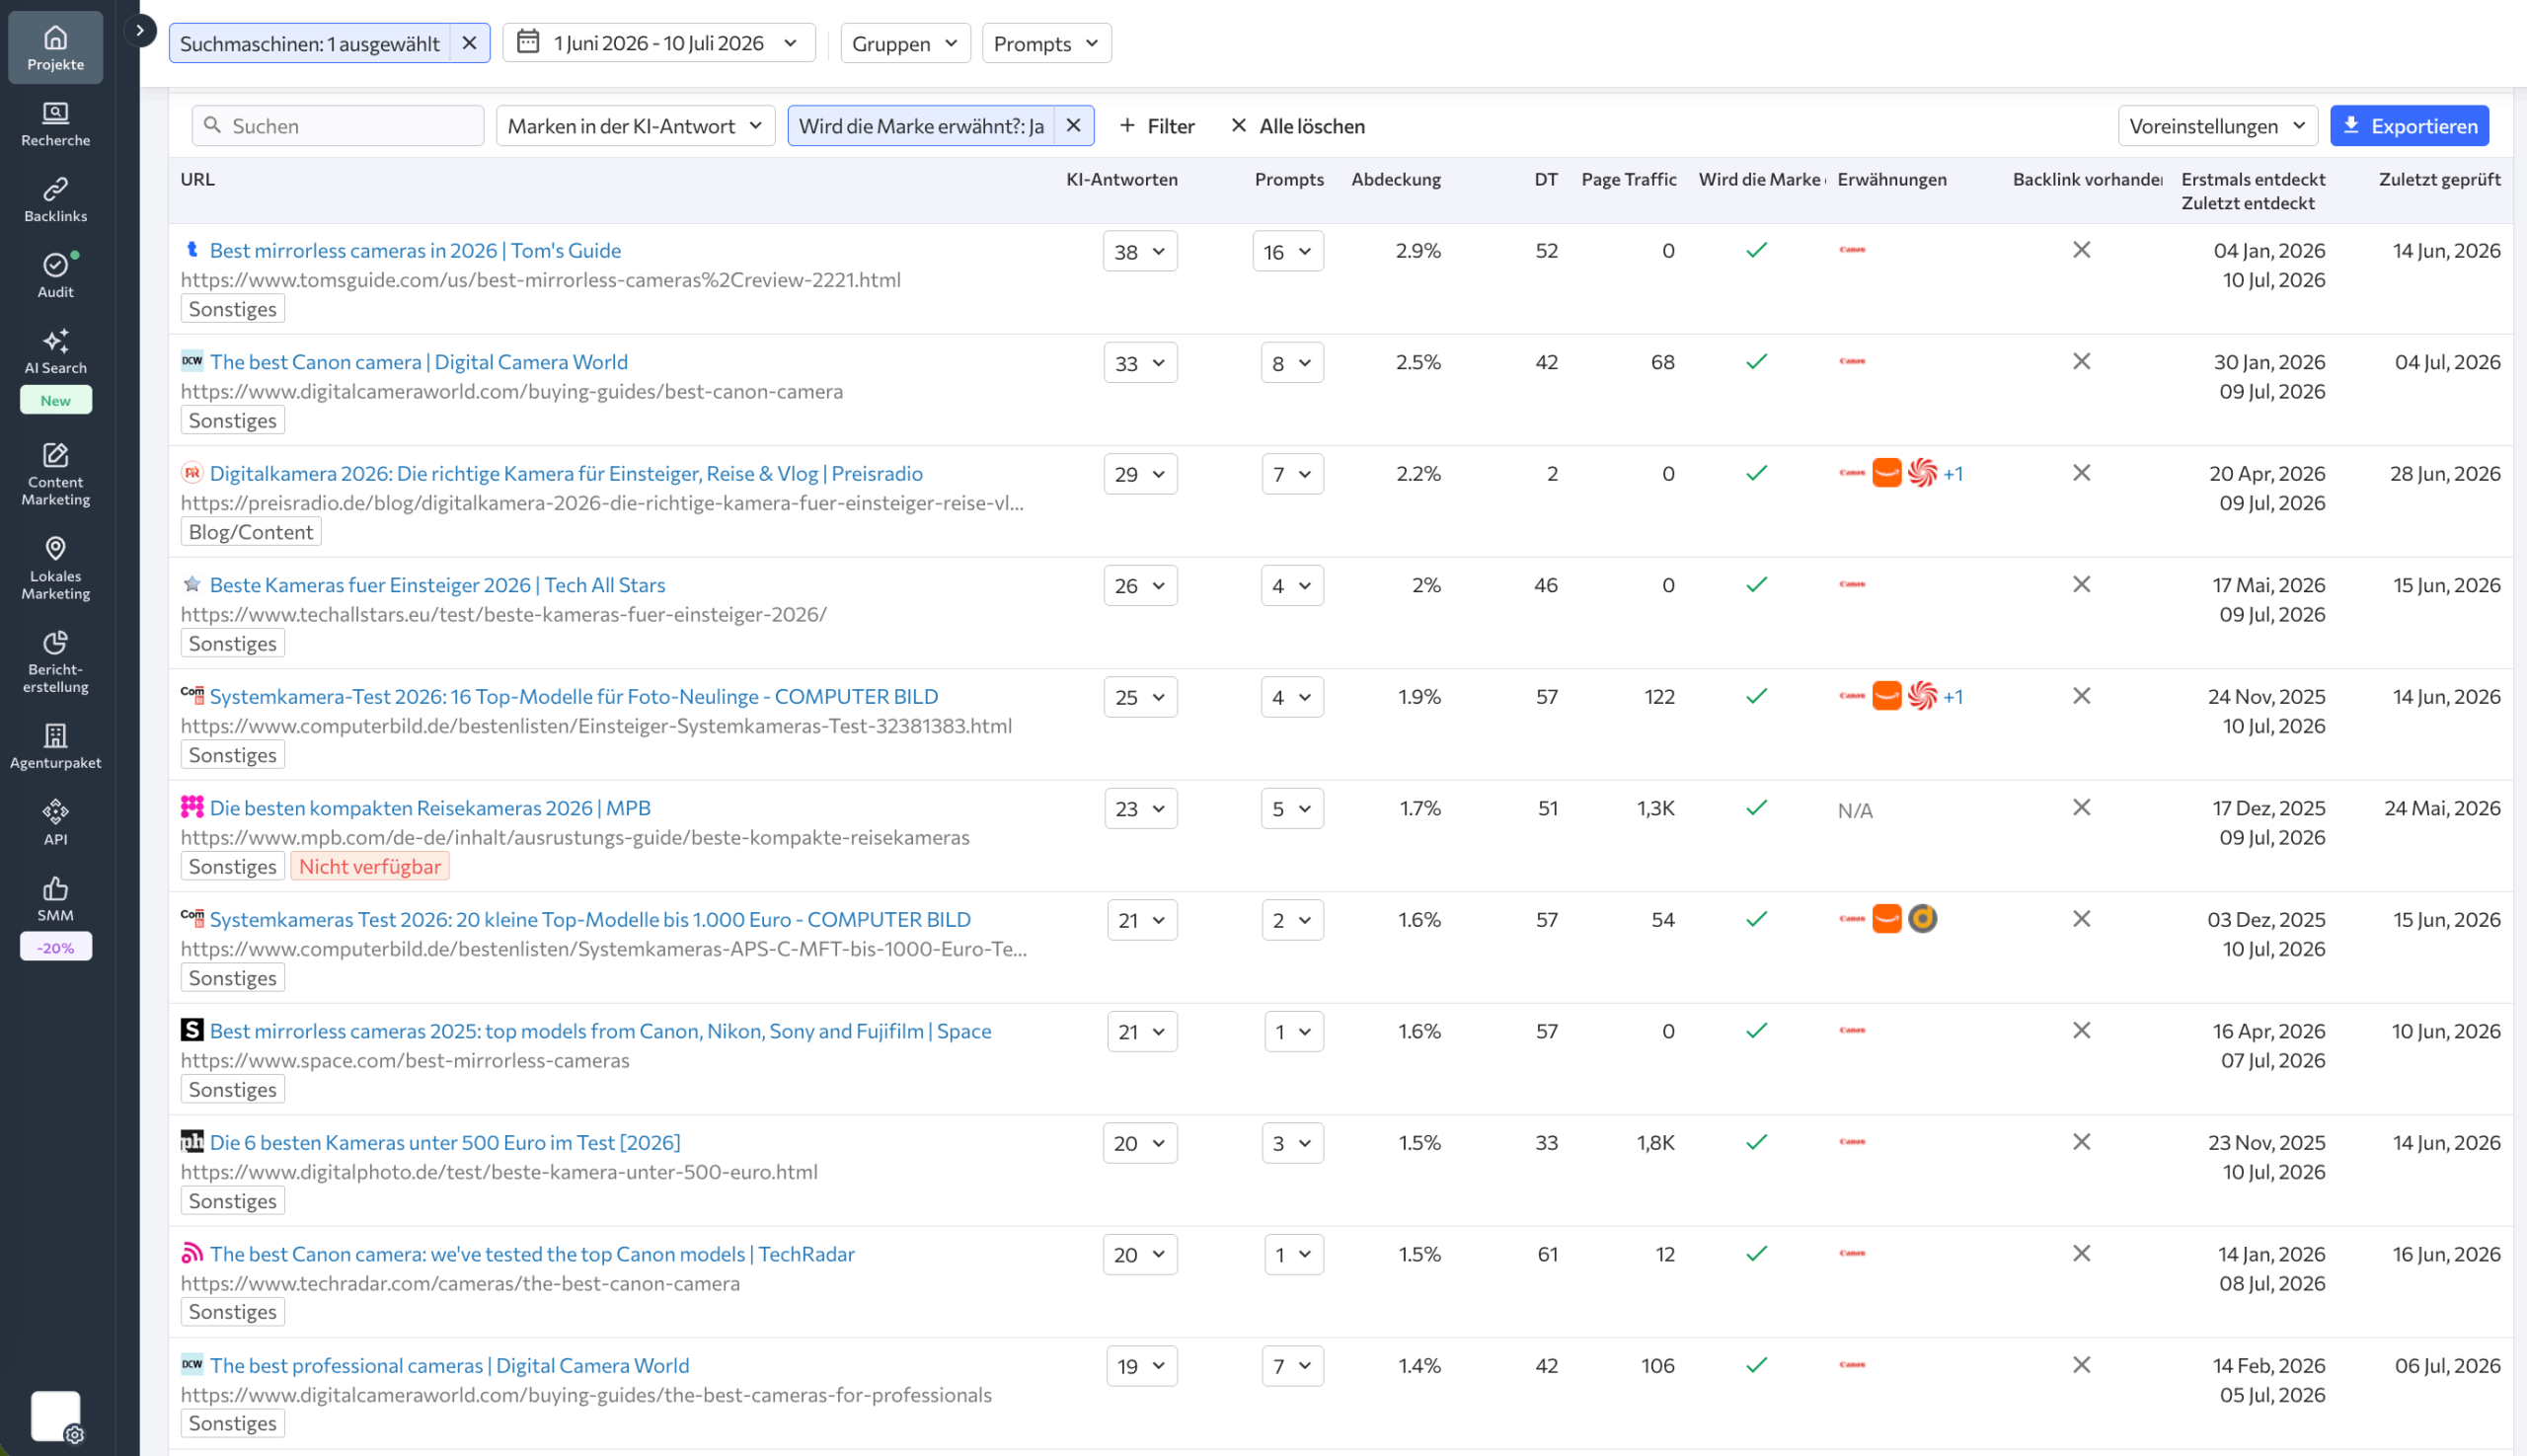Click the Canon logo in Tom's Guide row
Viewport: 2527px width, 1456px height.
click(1852, 250)
